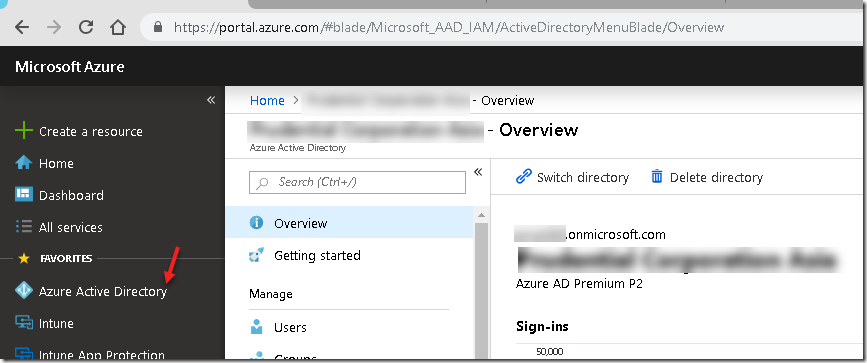
Task: Open Dashboard in the sidebar
Action: pos(71,195)
